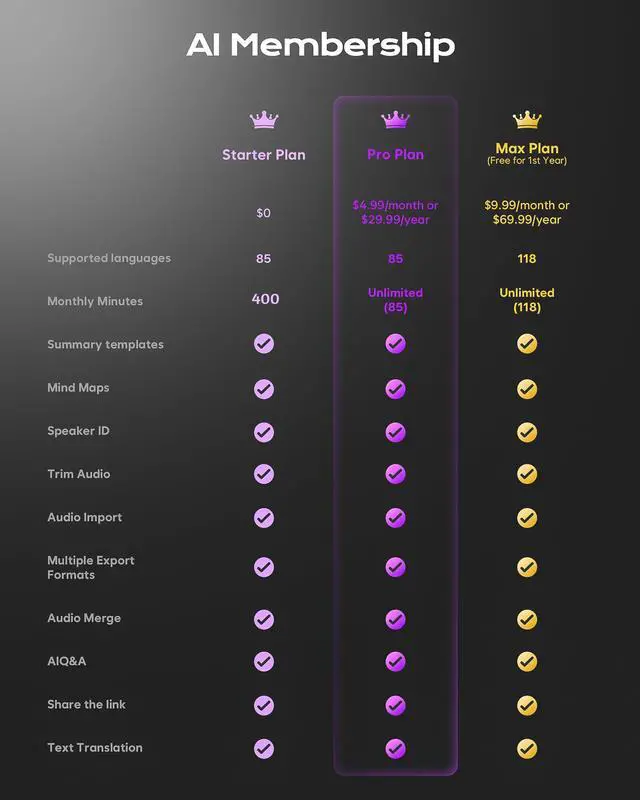Click Pro Plan Audio Import checkmark
Image resolution: width=640 pixels, height=800 pixels.
(x=395, y=518)
